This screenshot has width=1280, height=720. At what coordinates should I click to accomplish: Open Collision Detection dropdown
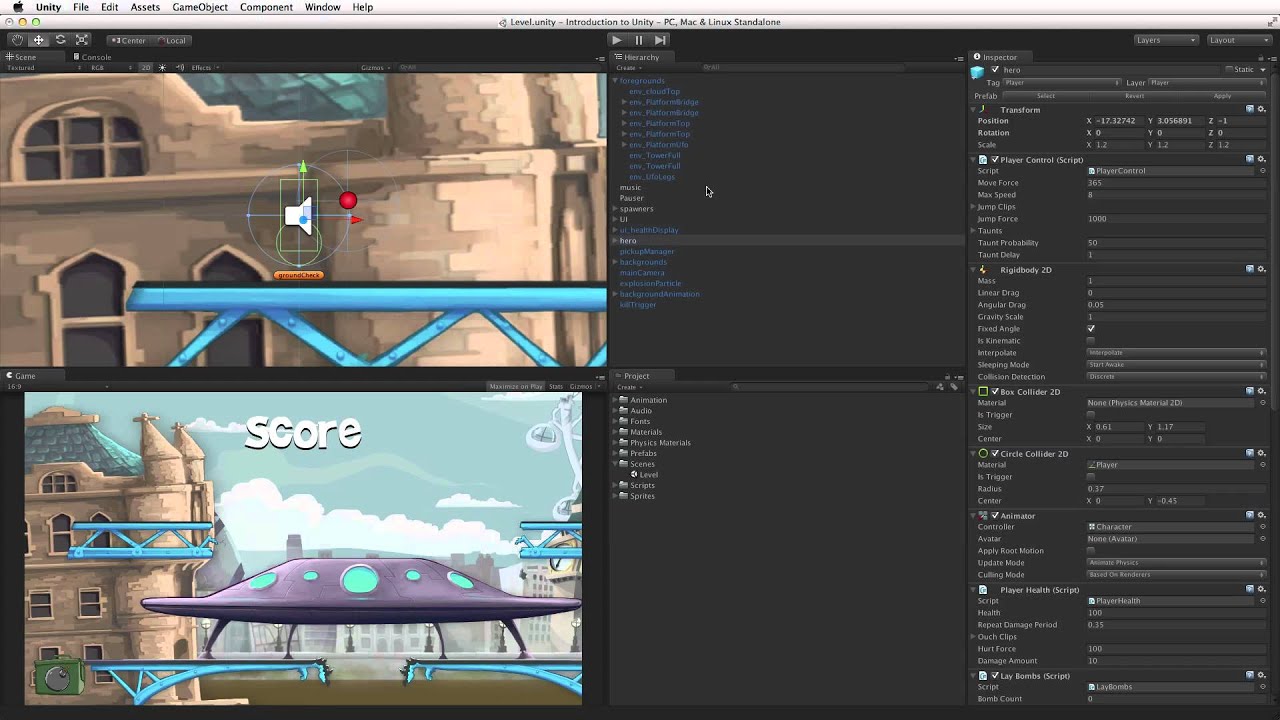coord(1176,377)
